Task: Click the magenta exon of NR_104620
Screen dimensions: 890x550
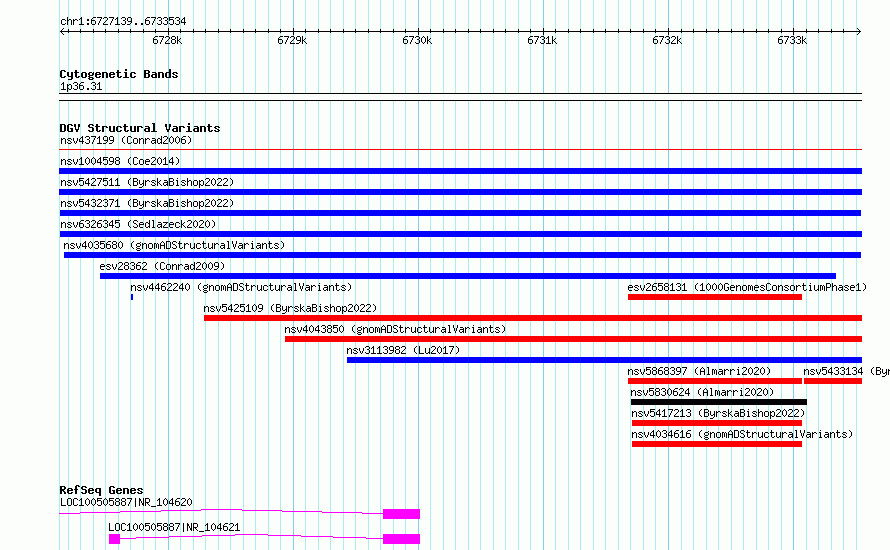Action: pos(401,514)
